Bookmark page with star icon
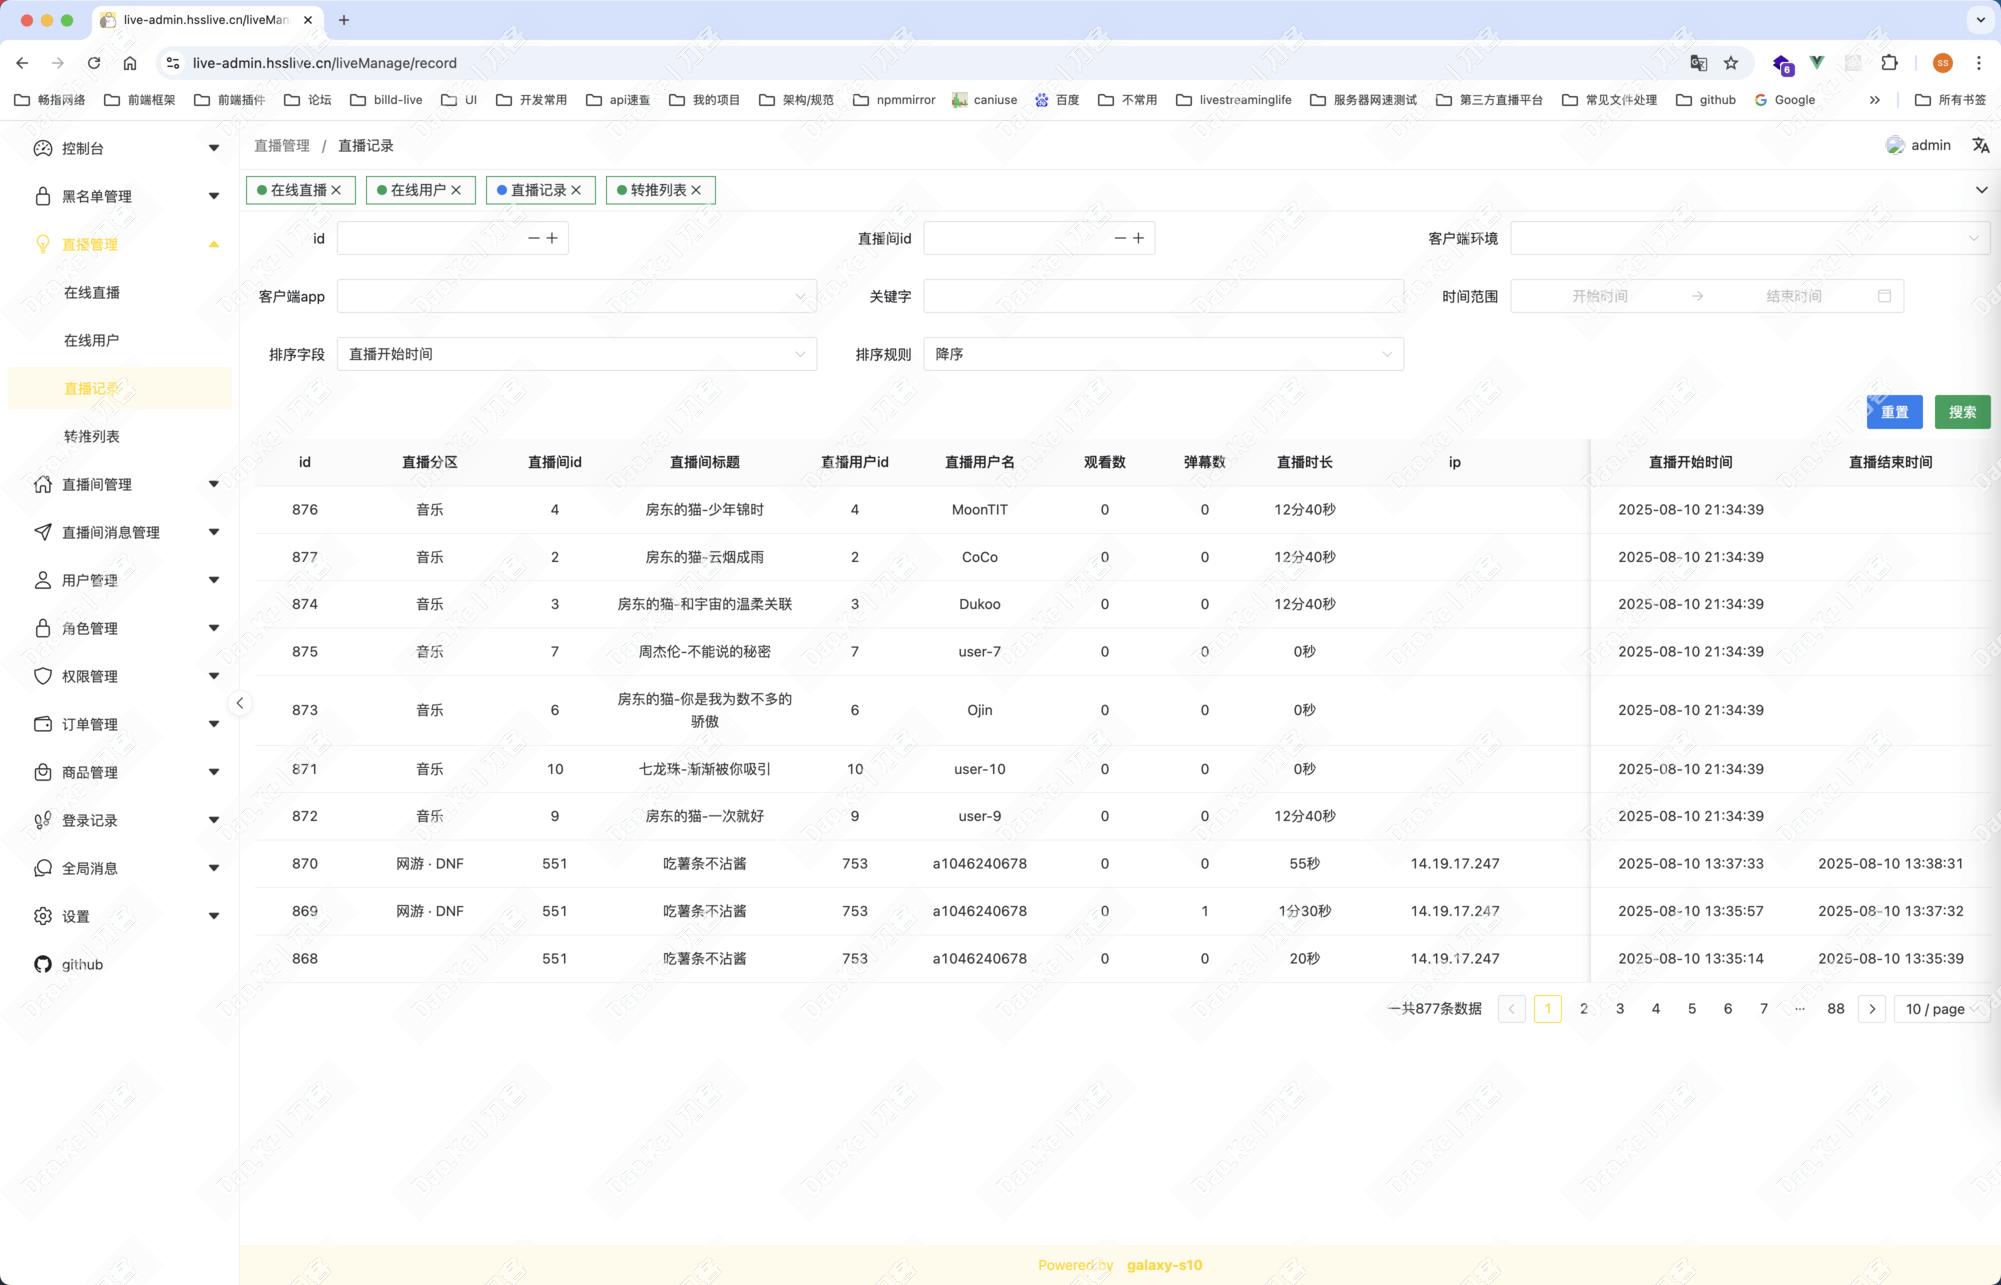This screenshot has width=2001, height=1285. [x=1731, y=63]
